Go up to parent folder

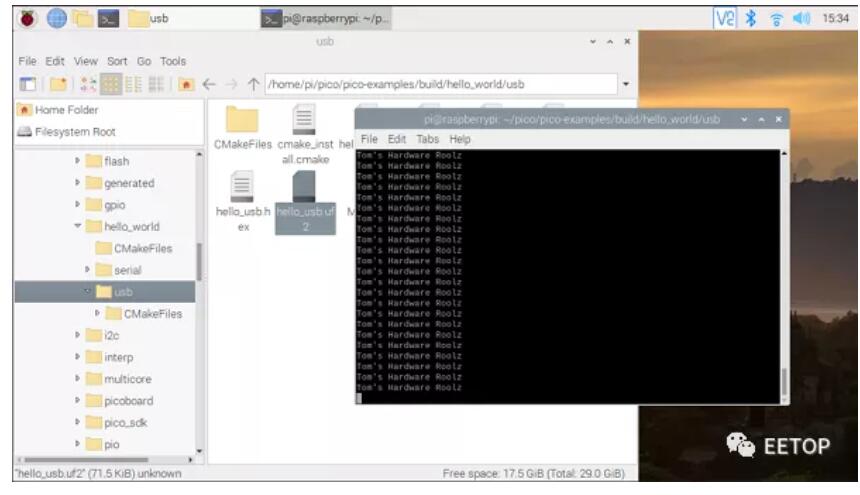253,84
